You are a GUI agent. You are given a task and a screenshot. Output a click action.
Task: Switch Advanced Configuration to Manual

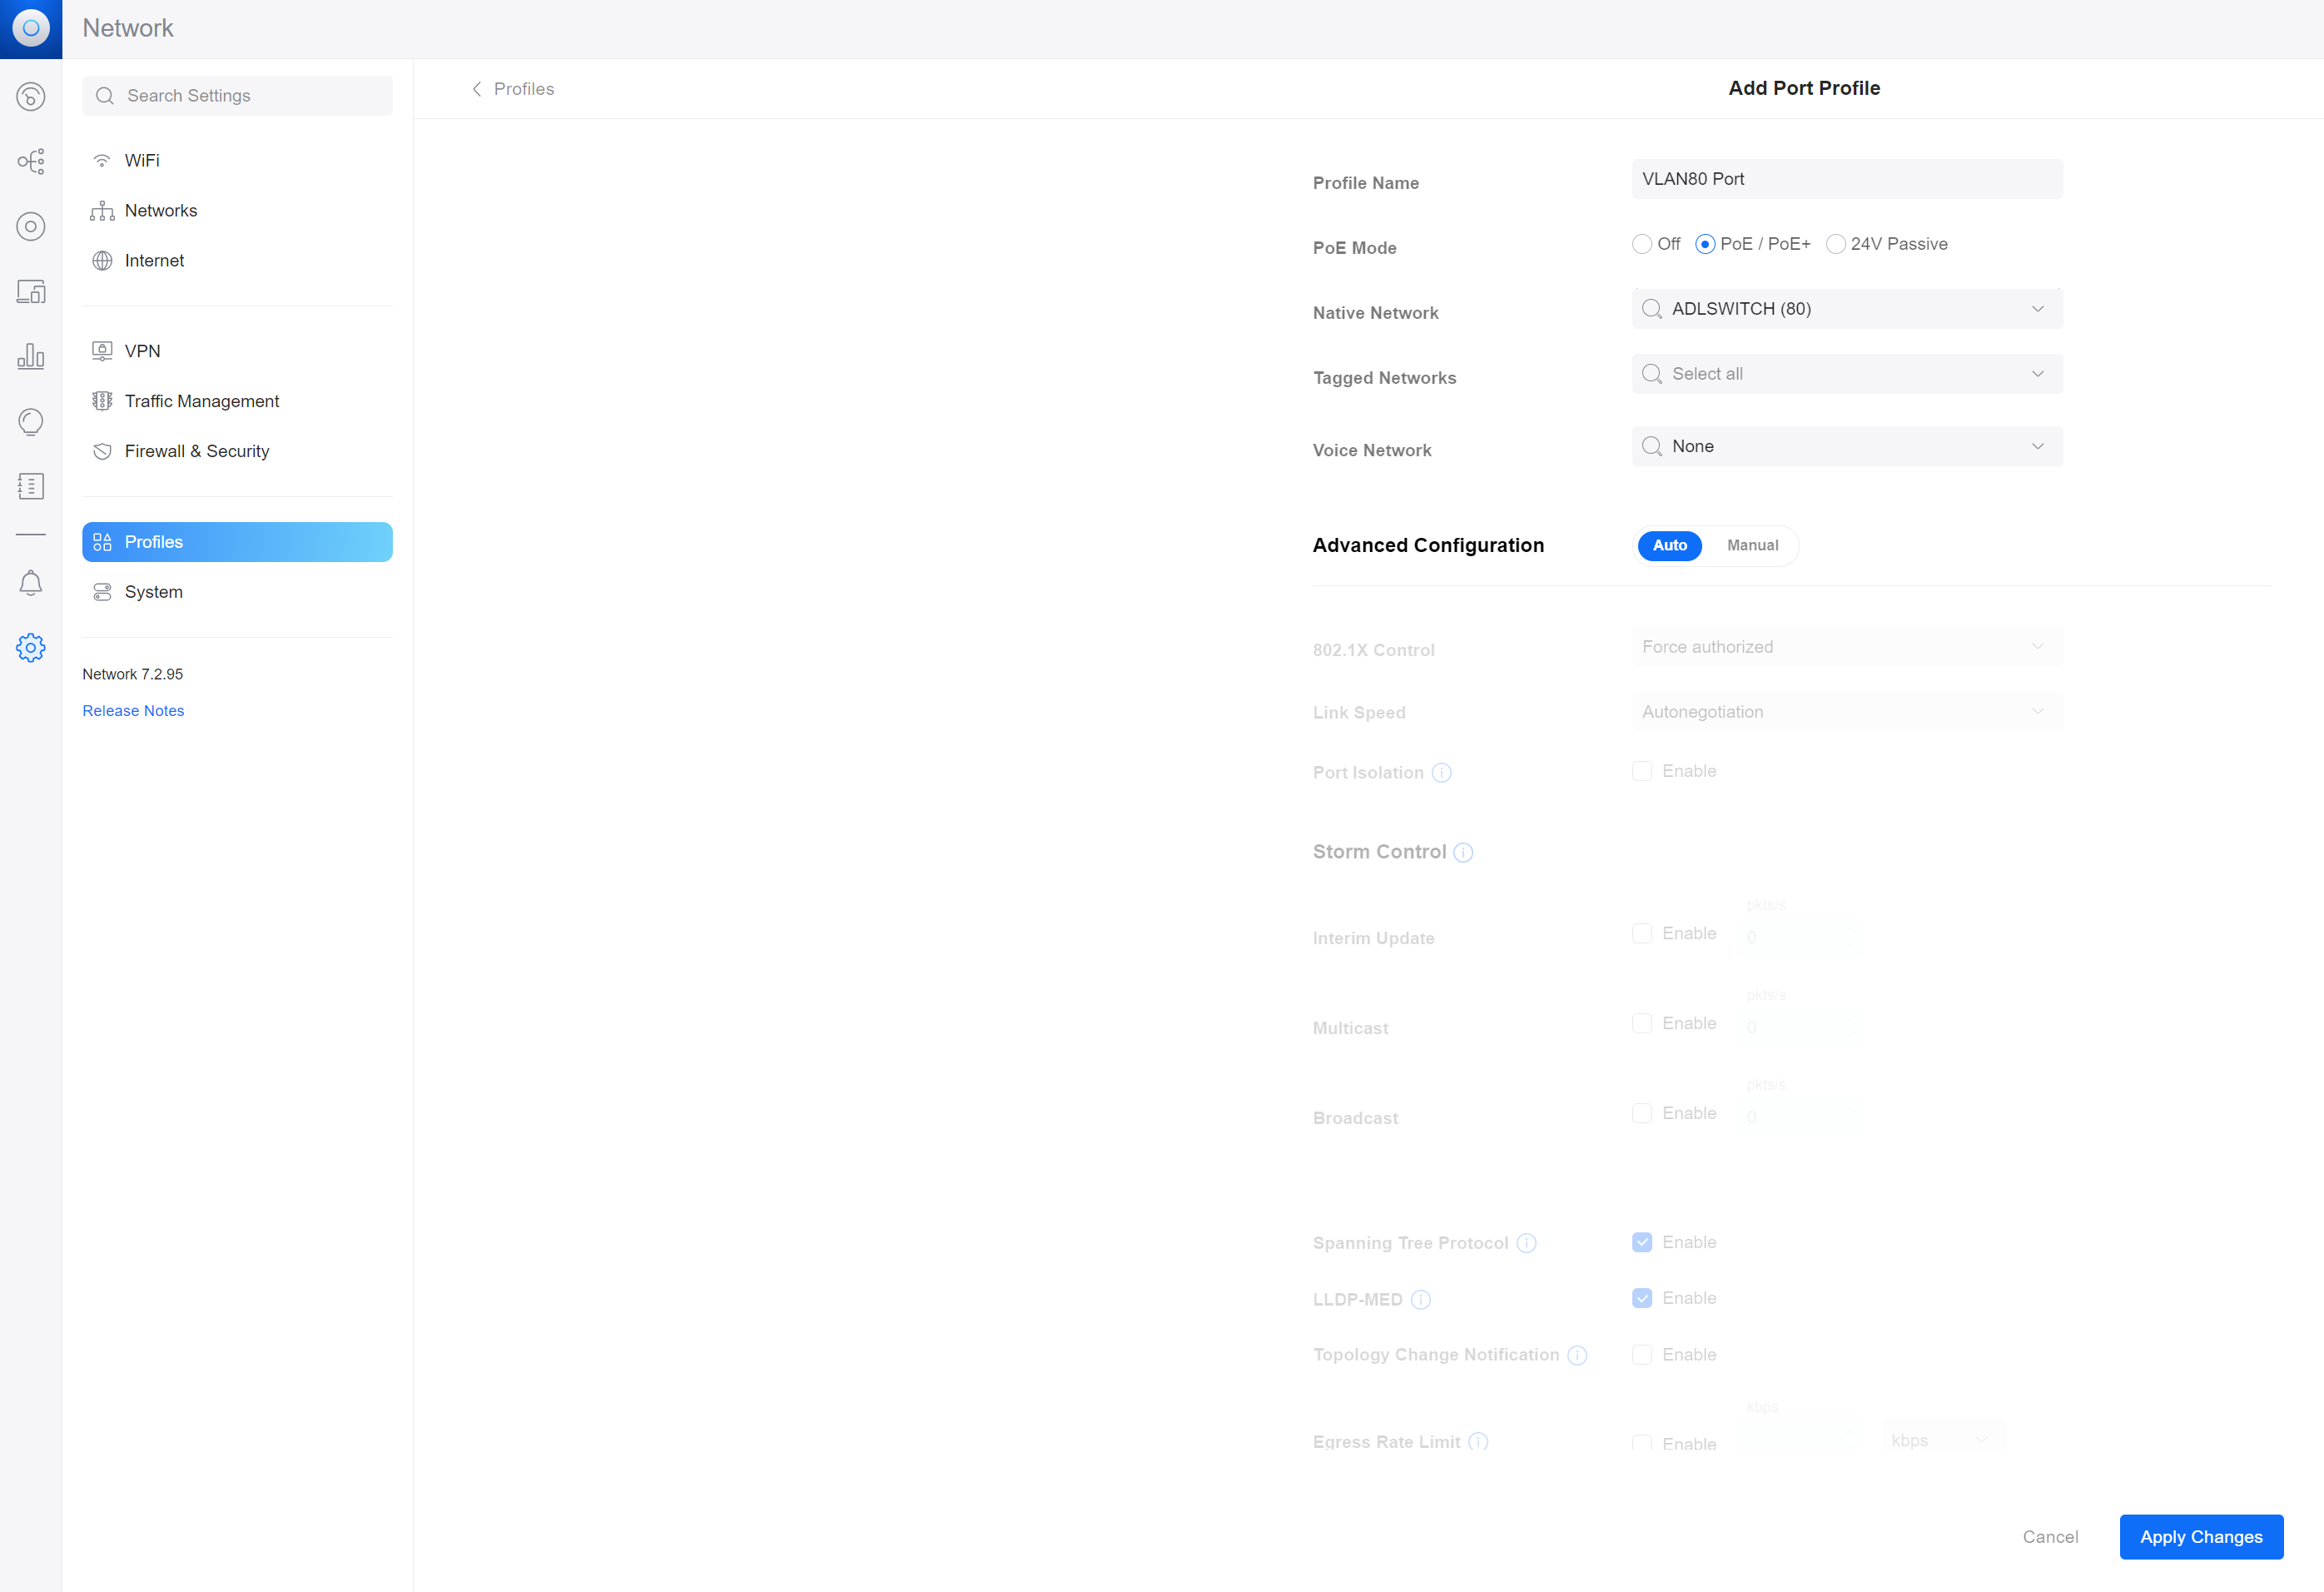pos(1752,545)
